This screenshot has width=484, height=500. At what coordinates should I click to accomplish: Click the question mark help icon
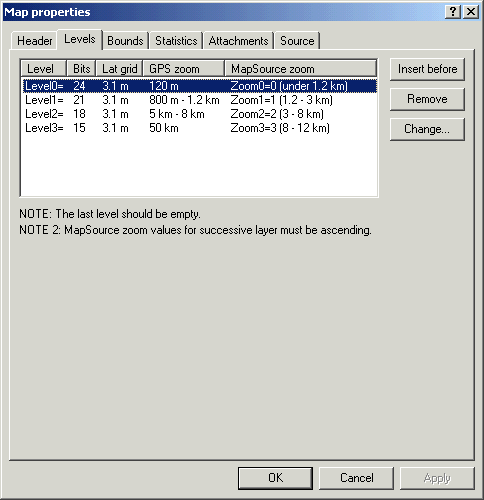point(453,12)
